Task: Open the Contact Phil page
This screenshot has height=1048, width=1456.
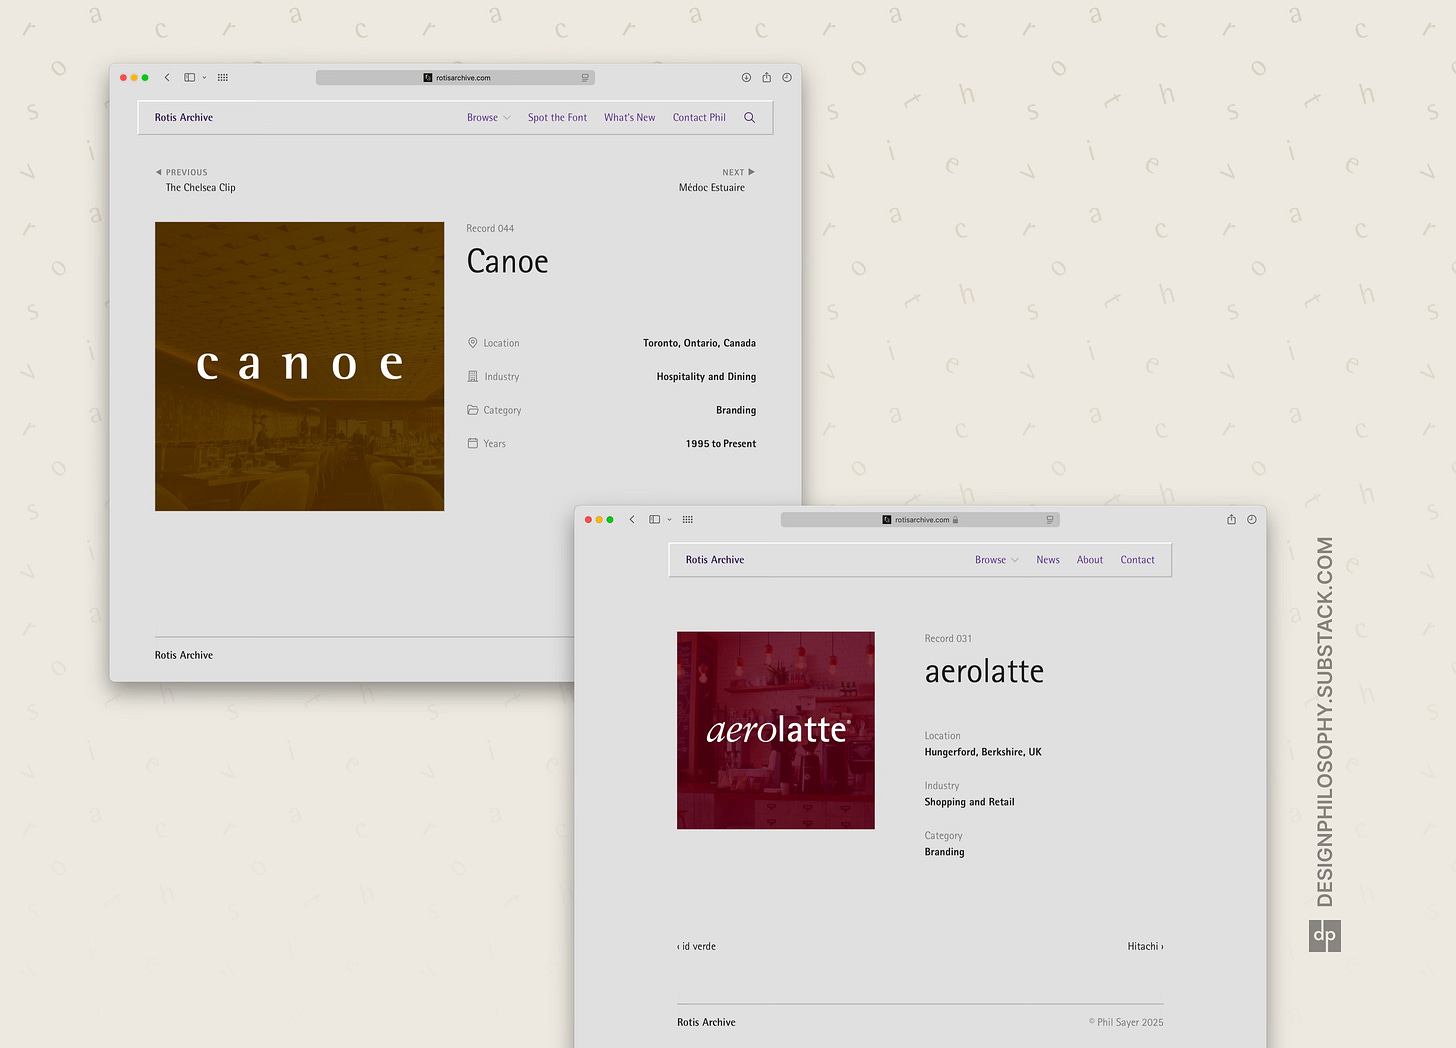Action: click(699, 117)
